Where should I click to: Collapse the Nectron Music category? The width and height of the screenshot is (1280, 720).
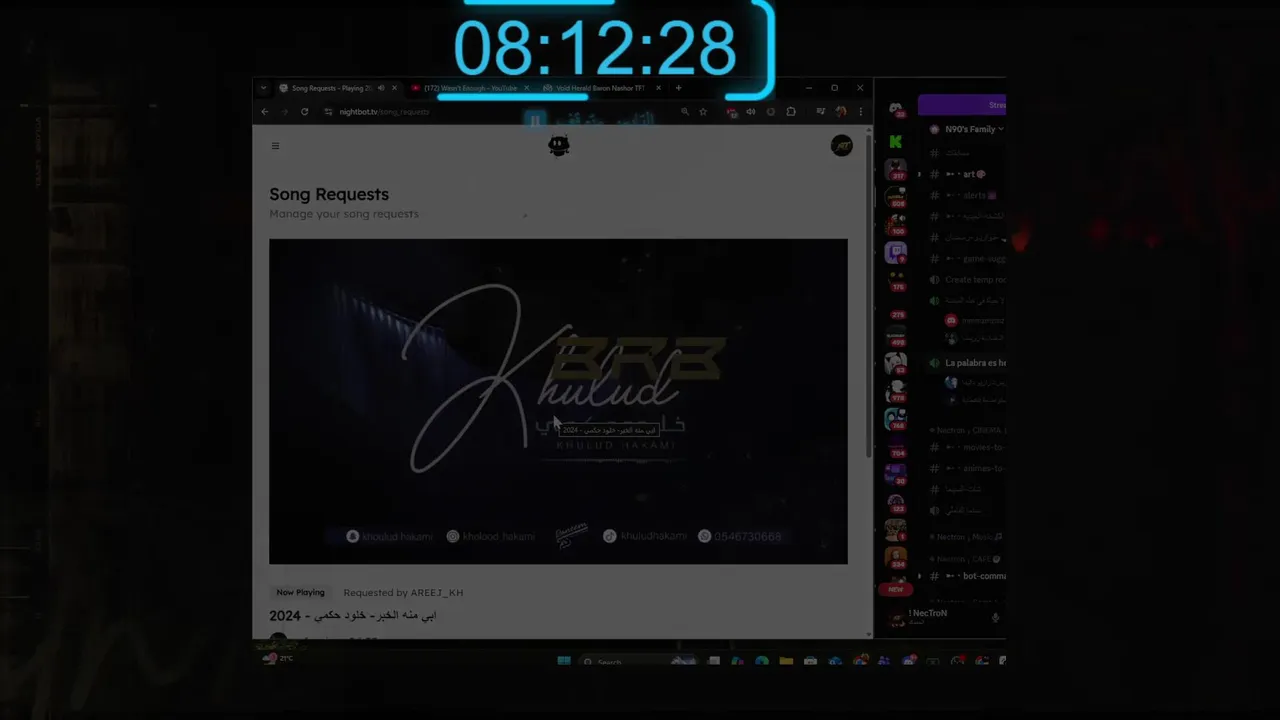tap(965, 537)
